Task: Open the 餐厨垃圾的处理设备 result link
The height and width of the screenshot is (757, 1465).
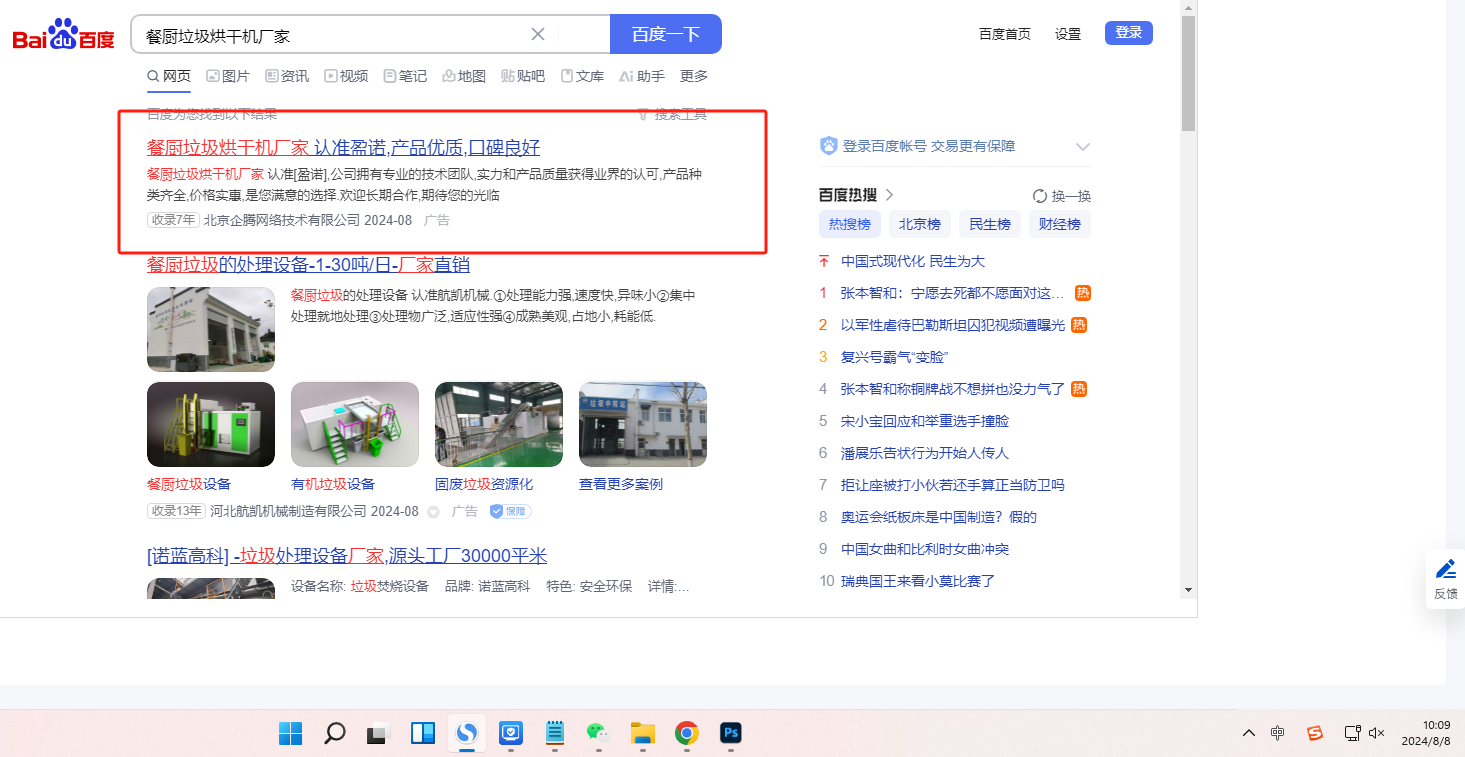Action: [x=308, y=265]
